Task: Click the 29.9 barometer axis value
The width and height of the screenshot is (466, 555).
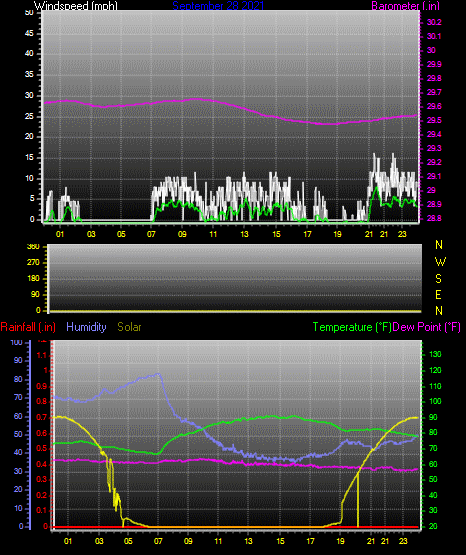Action: pyautogui.click(x=434, y=64)
